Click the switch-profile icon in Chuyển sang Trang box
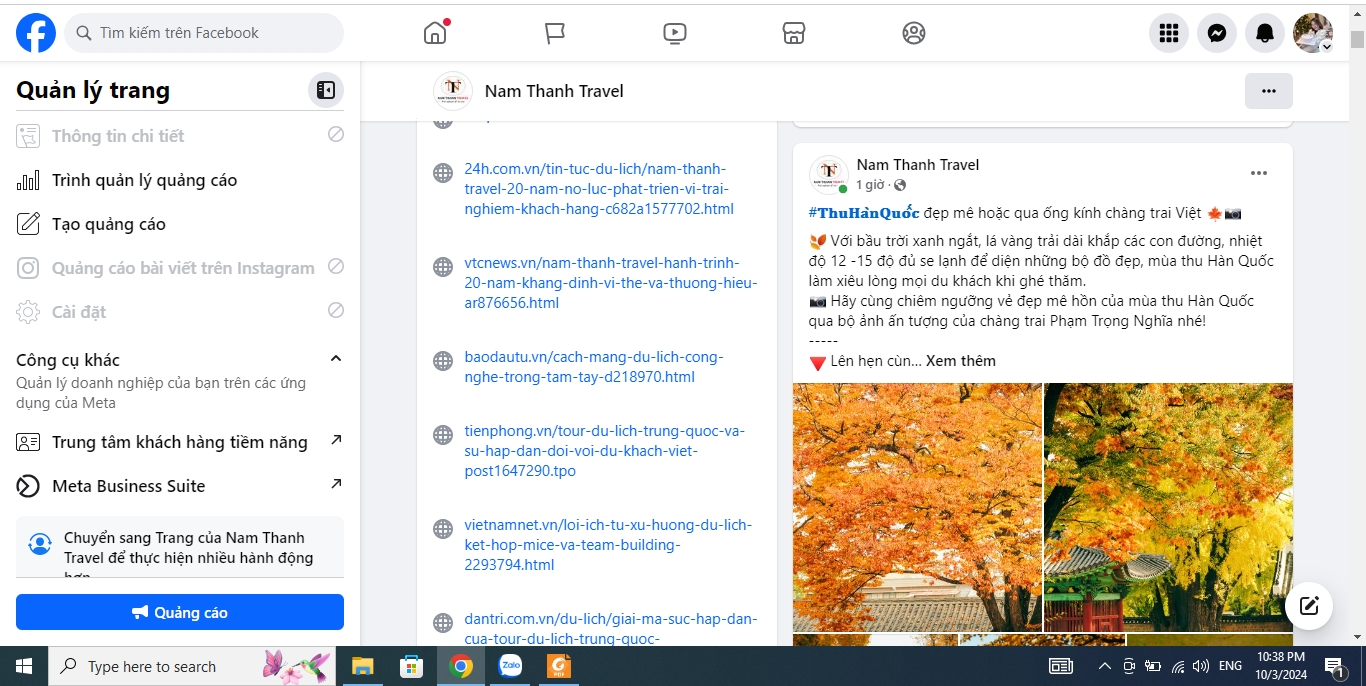This screenshot has width=1366, height=686. click(x=40, y=544)
